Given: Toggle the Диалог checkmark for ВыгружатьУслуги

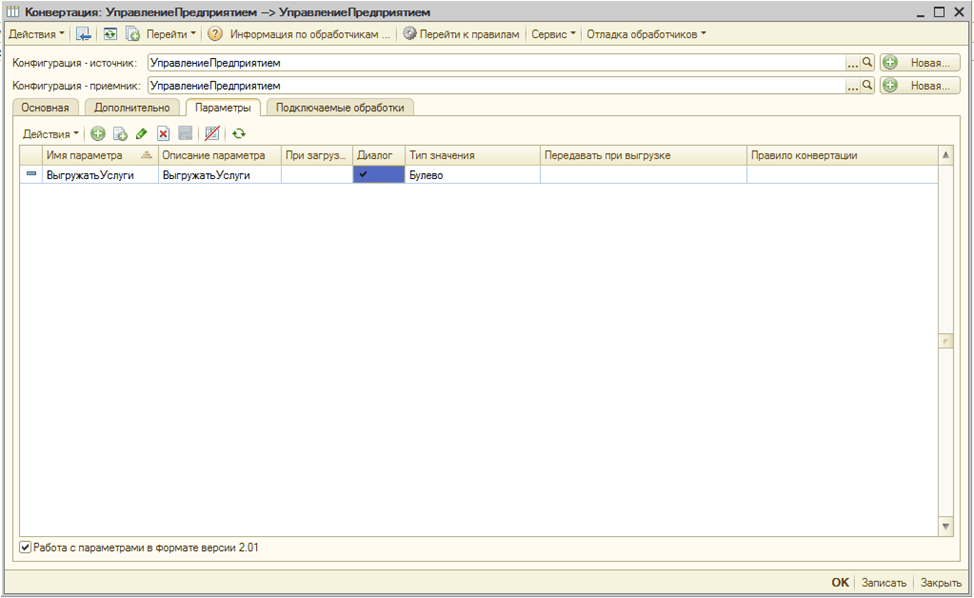Looking at the screenshot, I should [378, 174].
